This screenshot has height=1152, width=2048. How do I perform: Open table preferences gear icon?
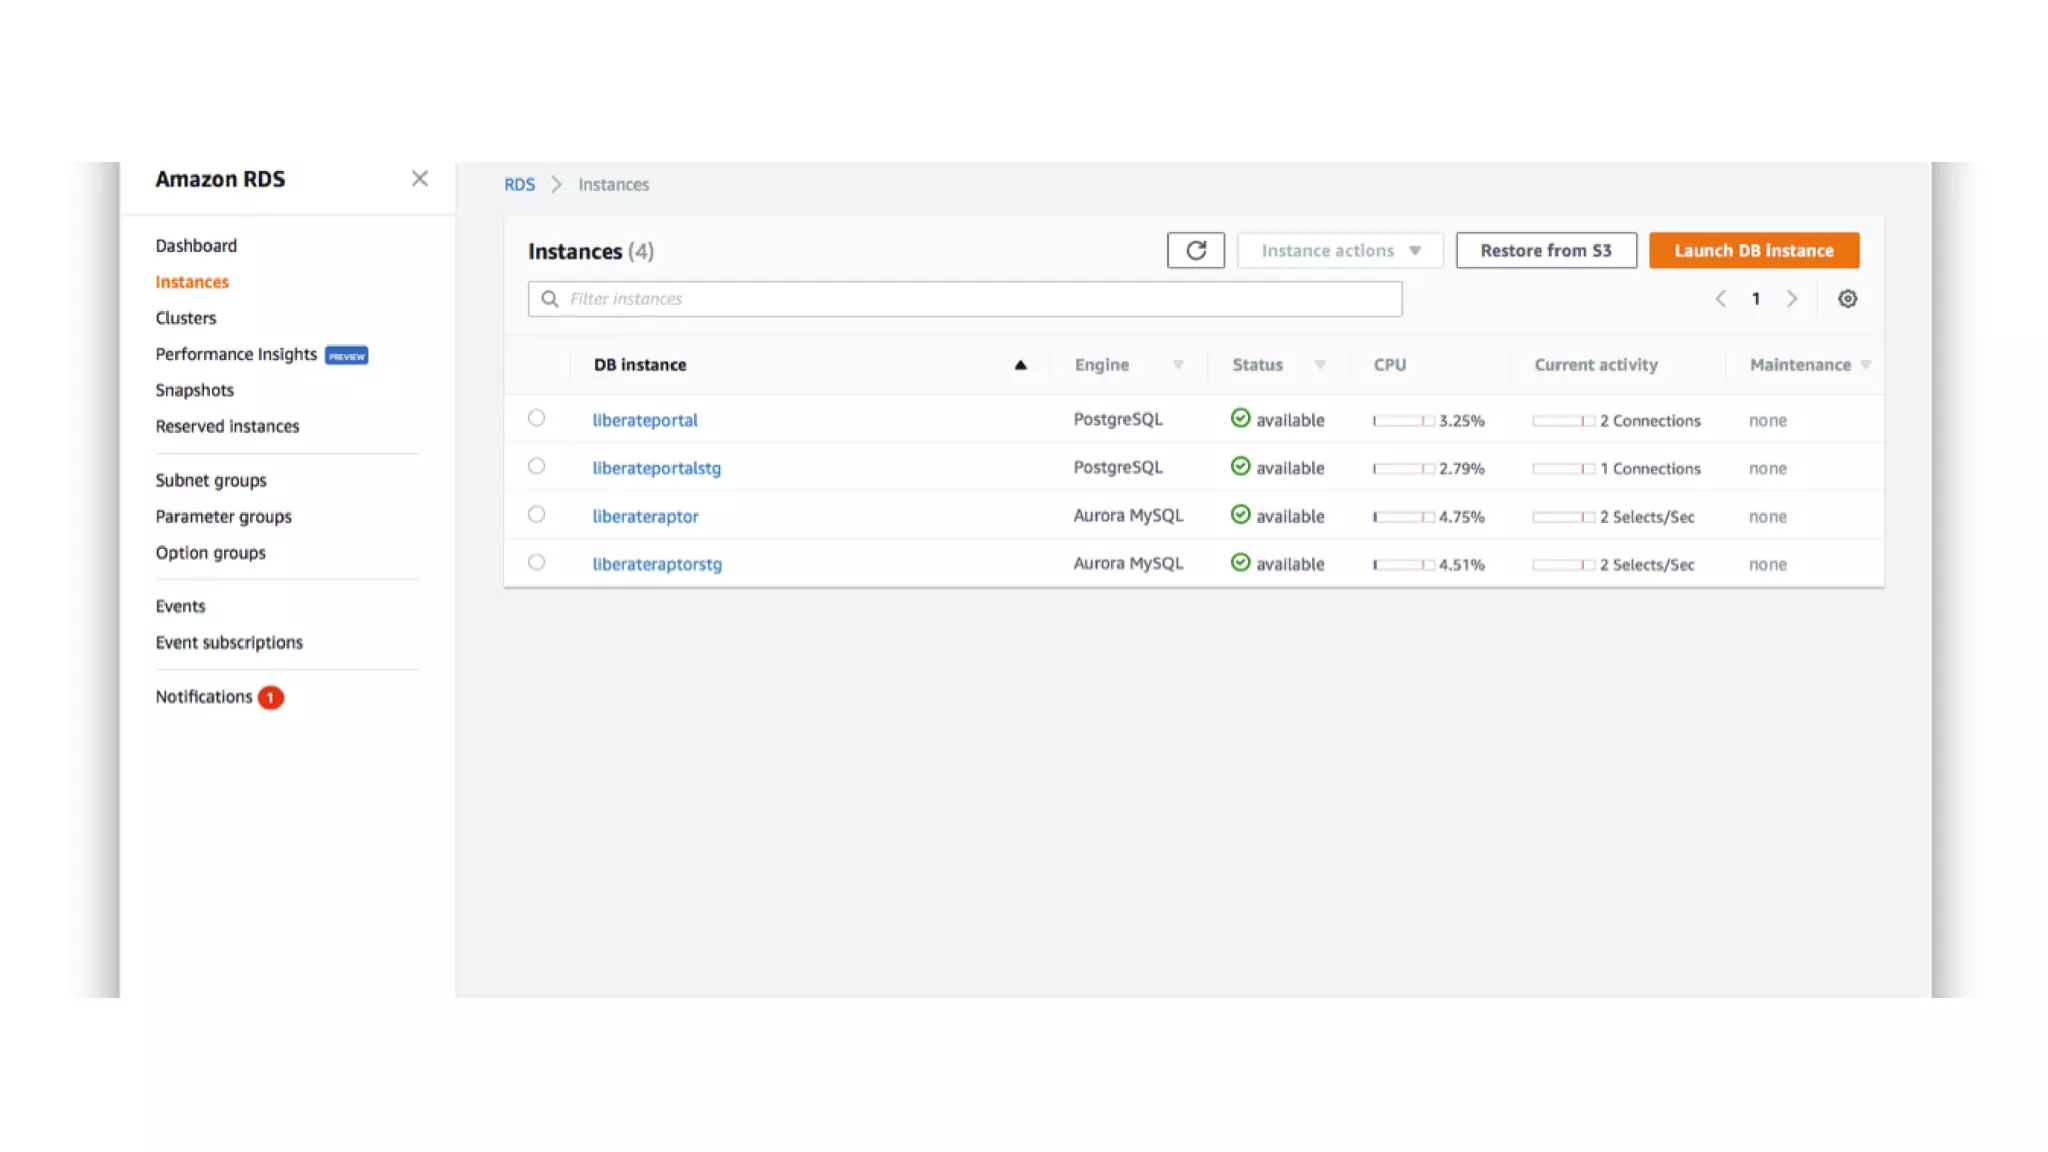(x=1847, y=299)
